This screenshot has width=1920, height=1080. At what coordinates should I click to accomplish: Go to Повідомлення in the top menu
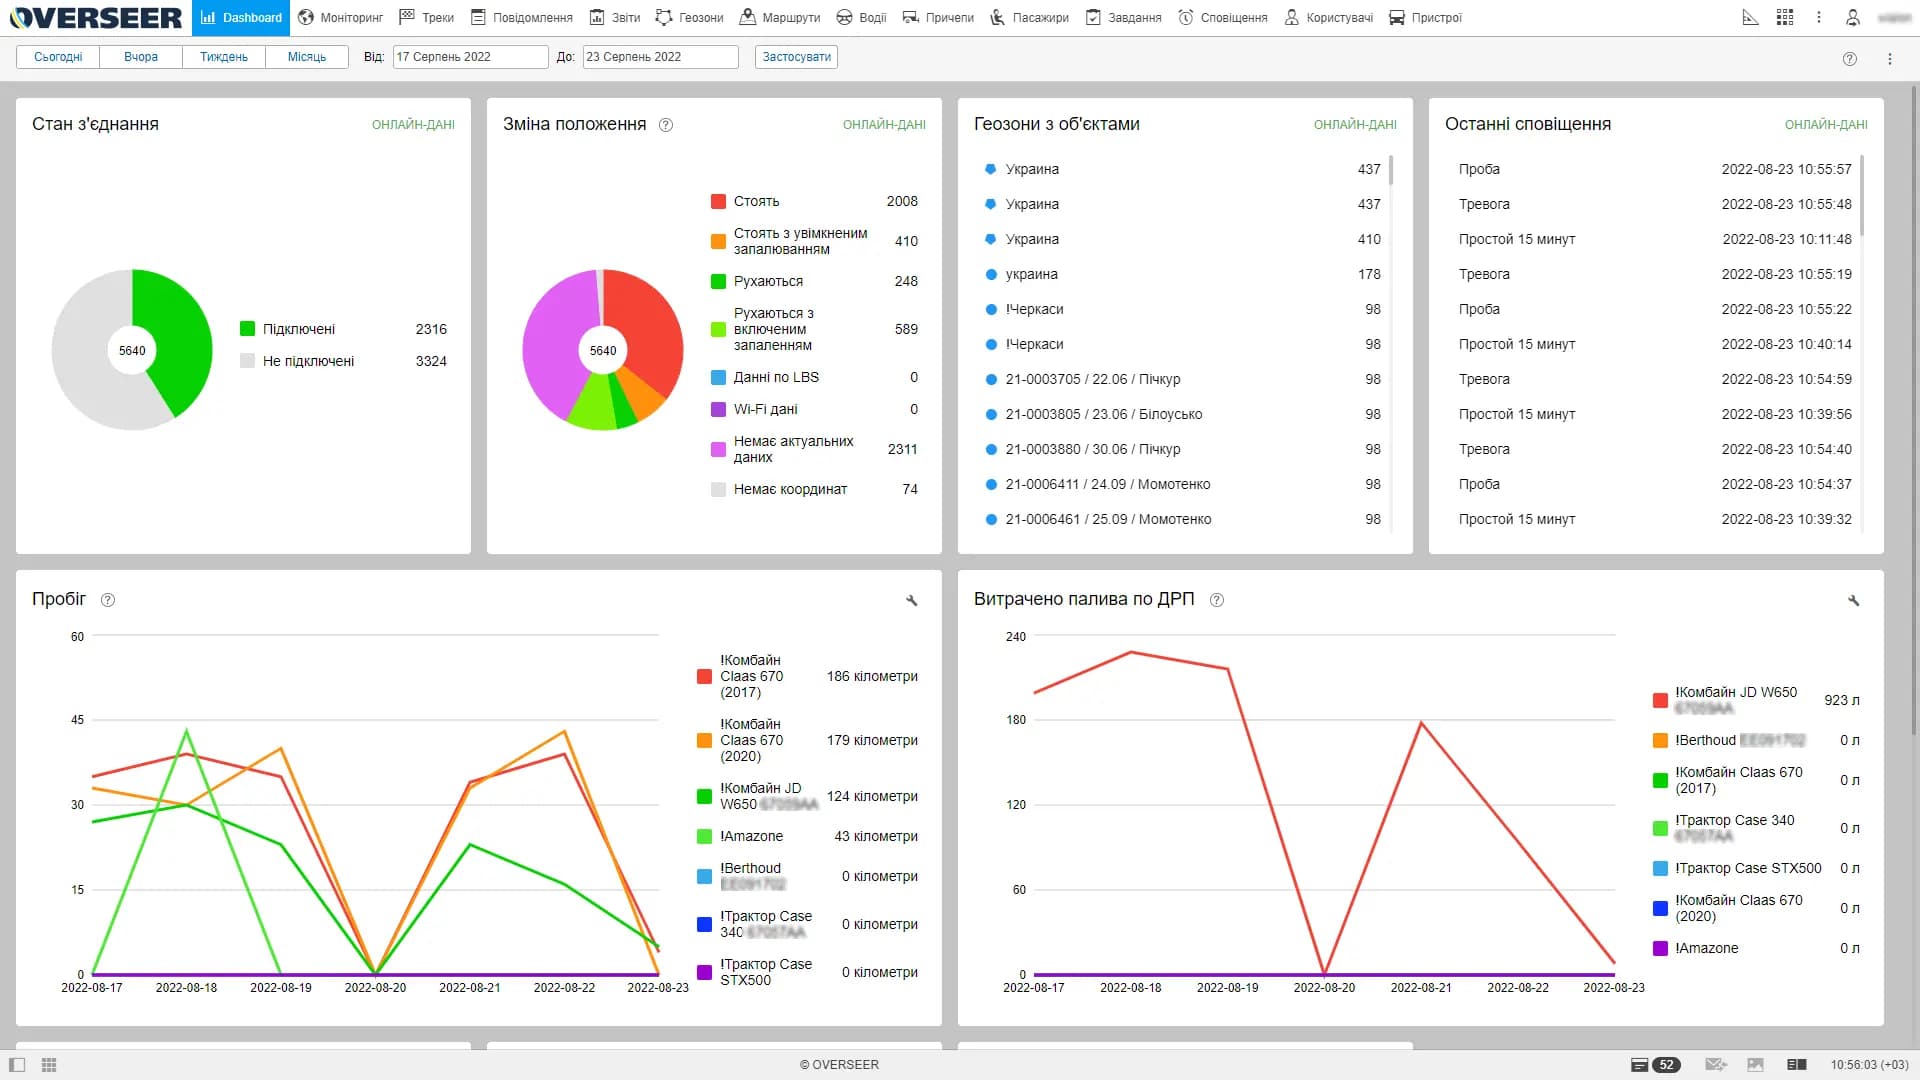click(521, 18)
